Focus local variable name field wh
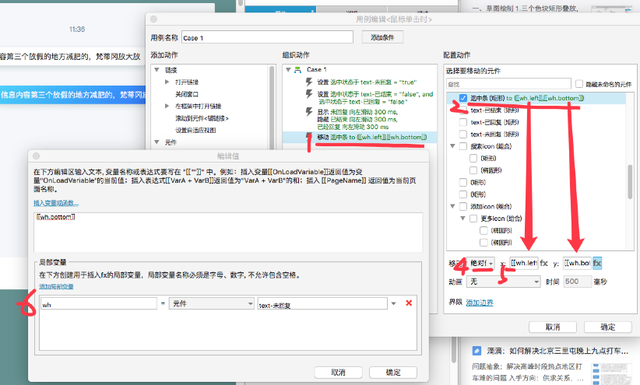Viewport: 640px width, 385px height. (98, 304)
